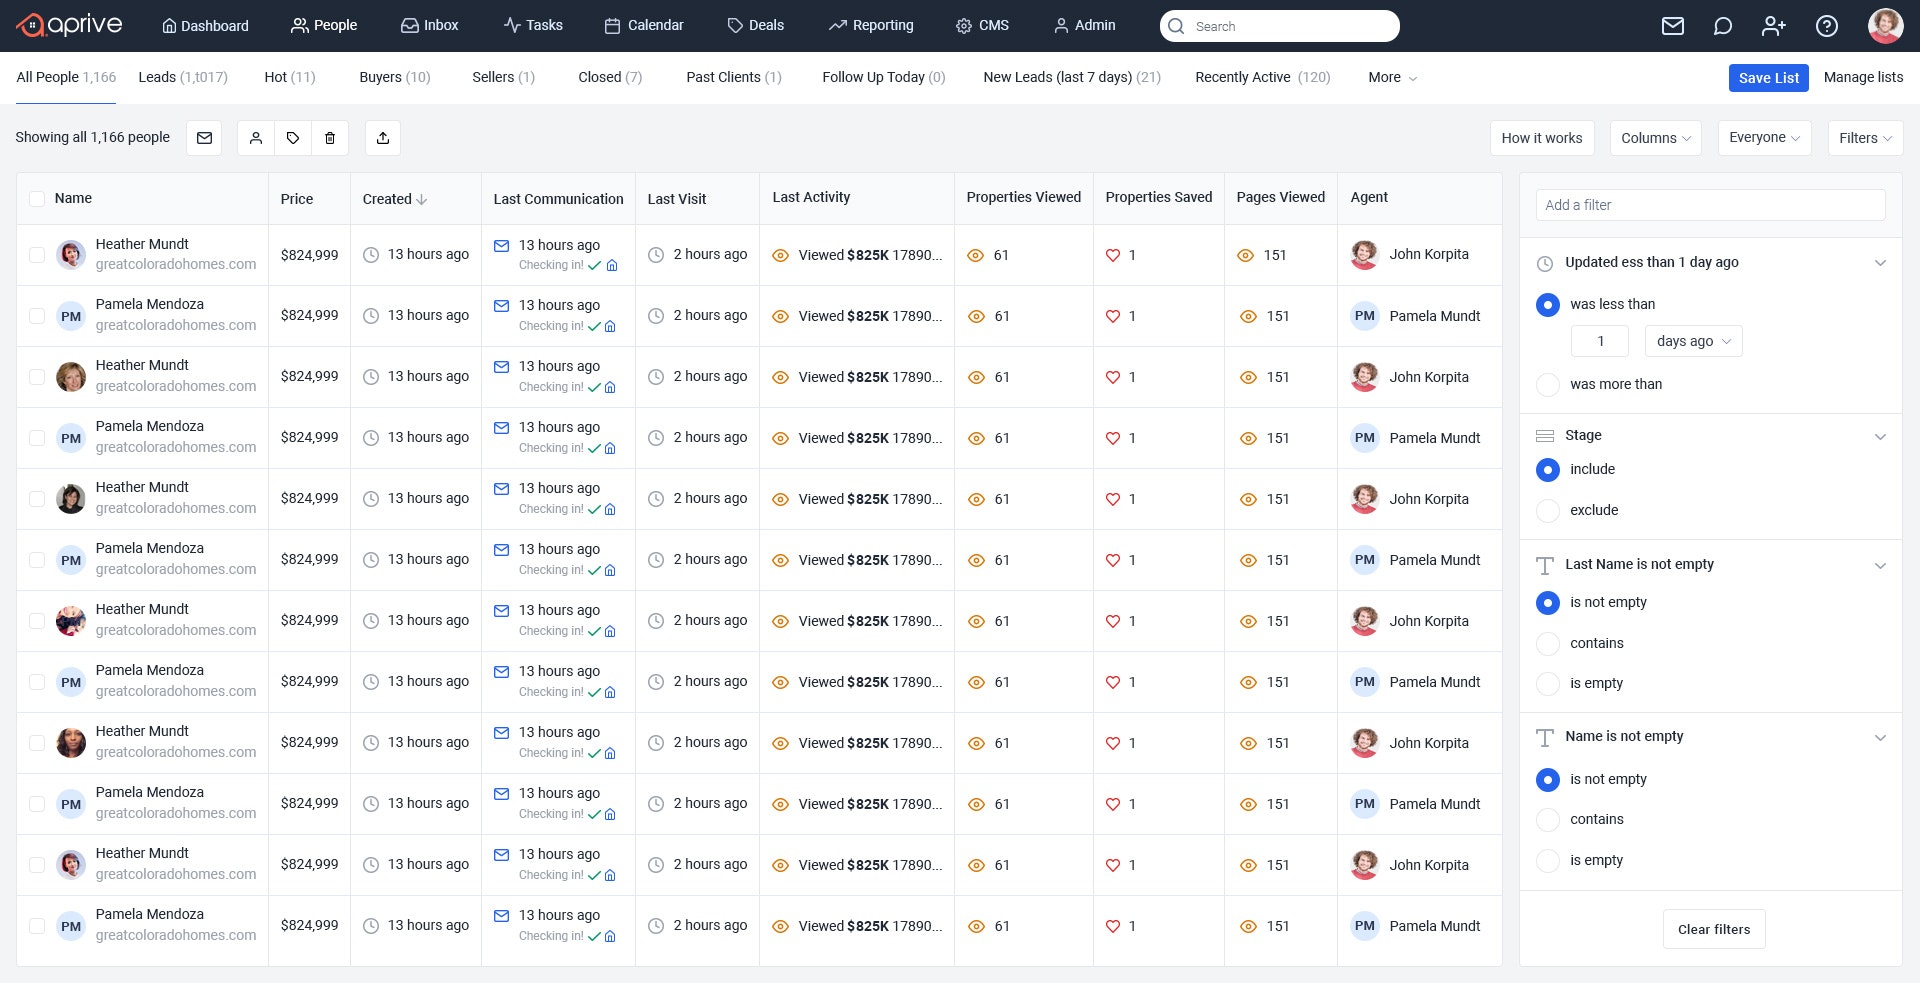Click the first row's heart saved icon
Screen dimensions: 1920x983
coord(1113,256)
